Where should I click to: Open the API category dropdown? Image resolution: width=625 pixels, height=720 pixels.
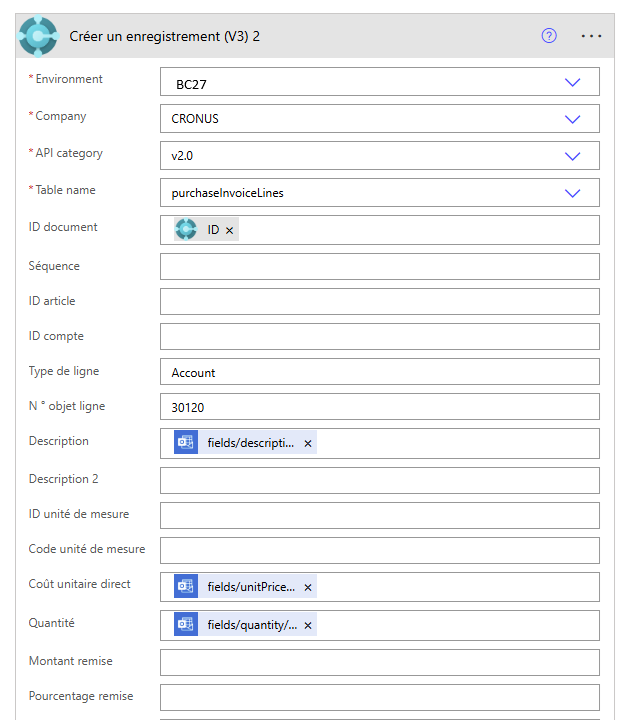572,156
